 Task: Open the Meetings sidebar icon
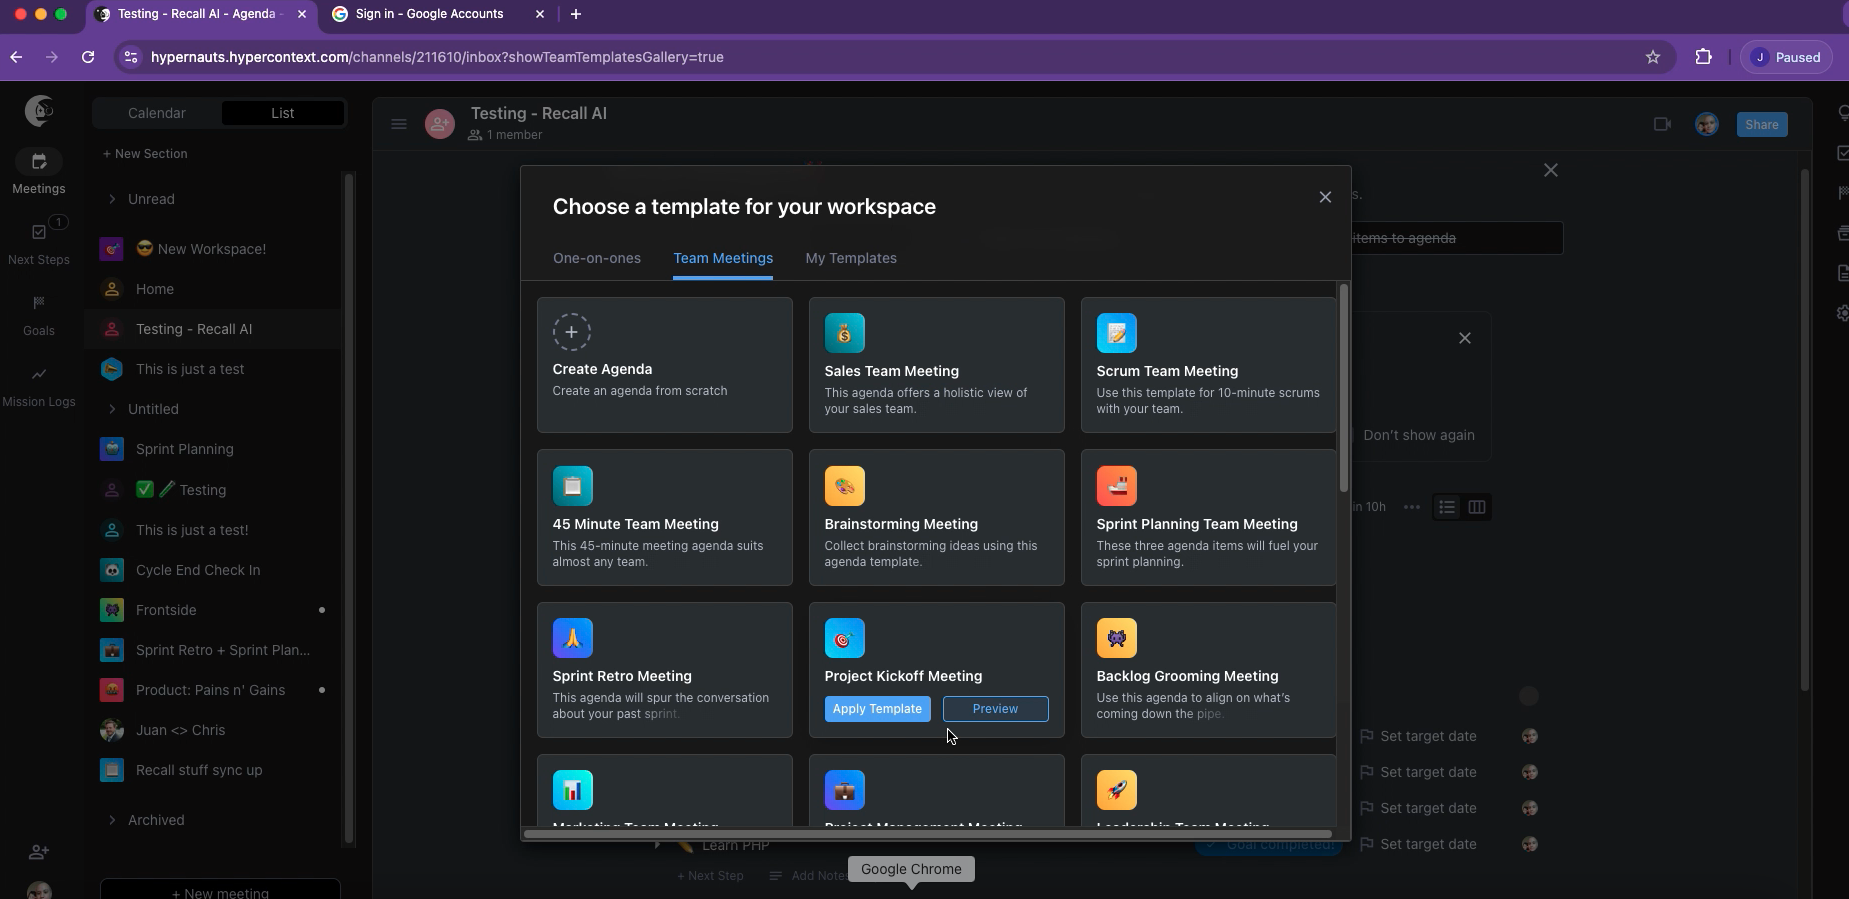point(39,162)
